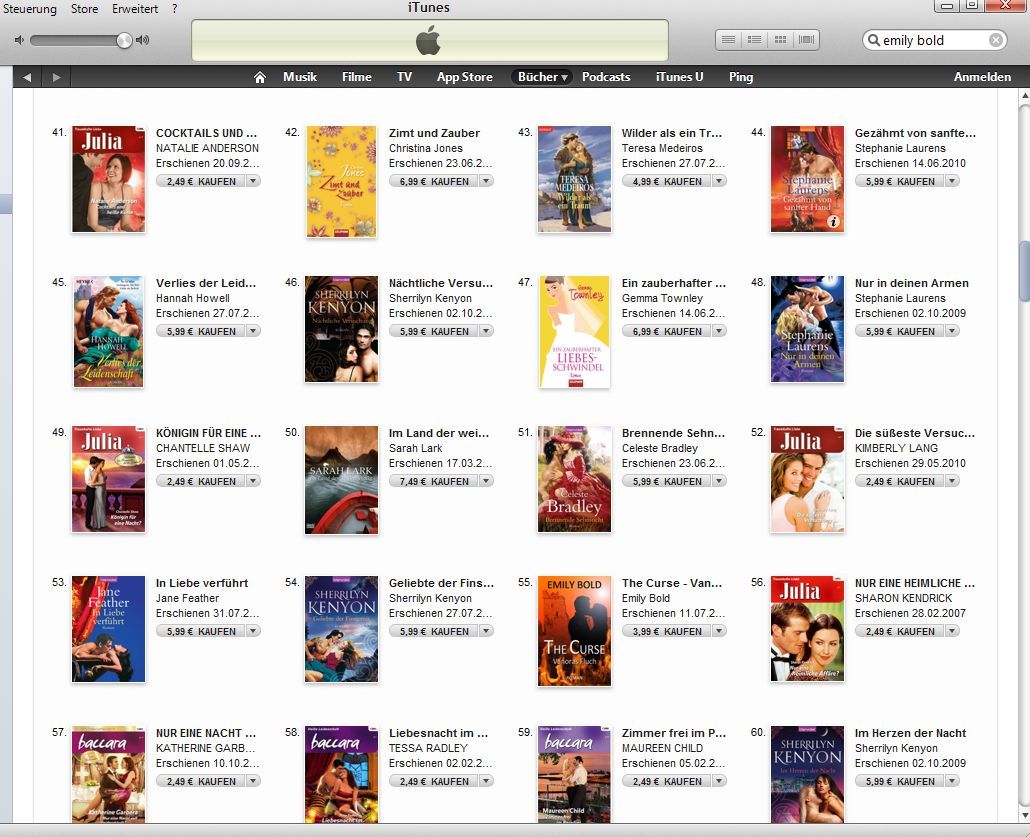Image resolution: width=1030 pixels, height=837 pixels.
Task: Switch to Cover Flow view icon
Action: (x=807, y=40)
